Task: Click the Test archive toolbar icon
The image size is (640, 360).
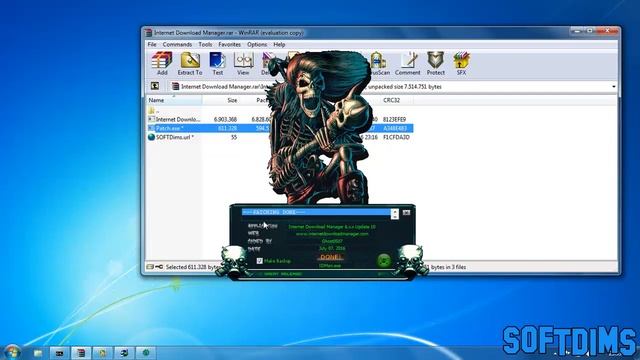Action: point(218,63)
